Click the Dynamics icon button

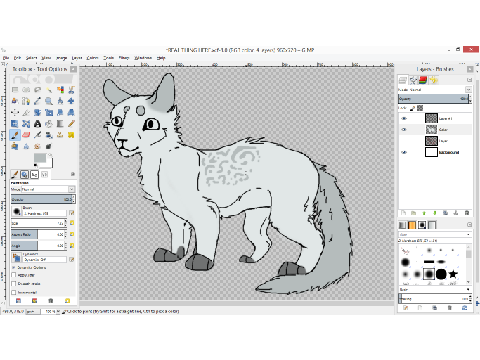tap(17, 258)
